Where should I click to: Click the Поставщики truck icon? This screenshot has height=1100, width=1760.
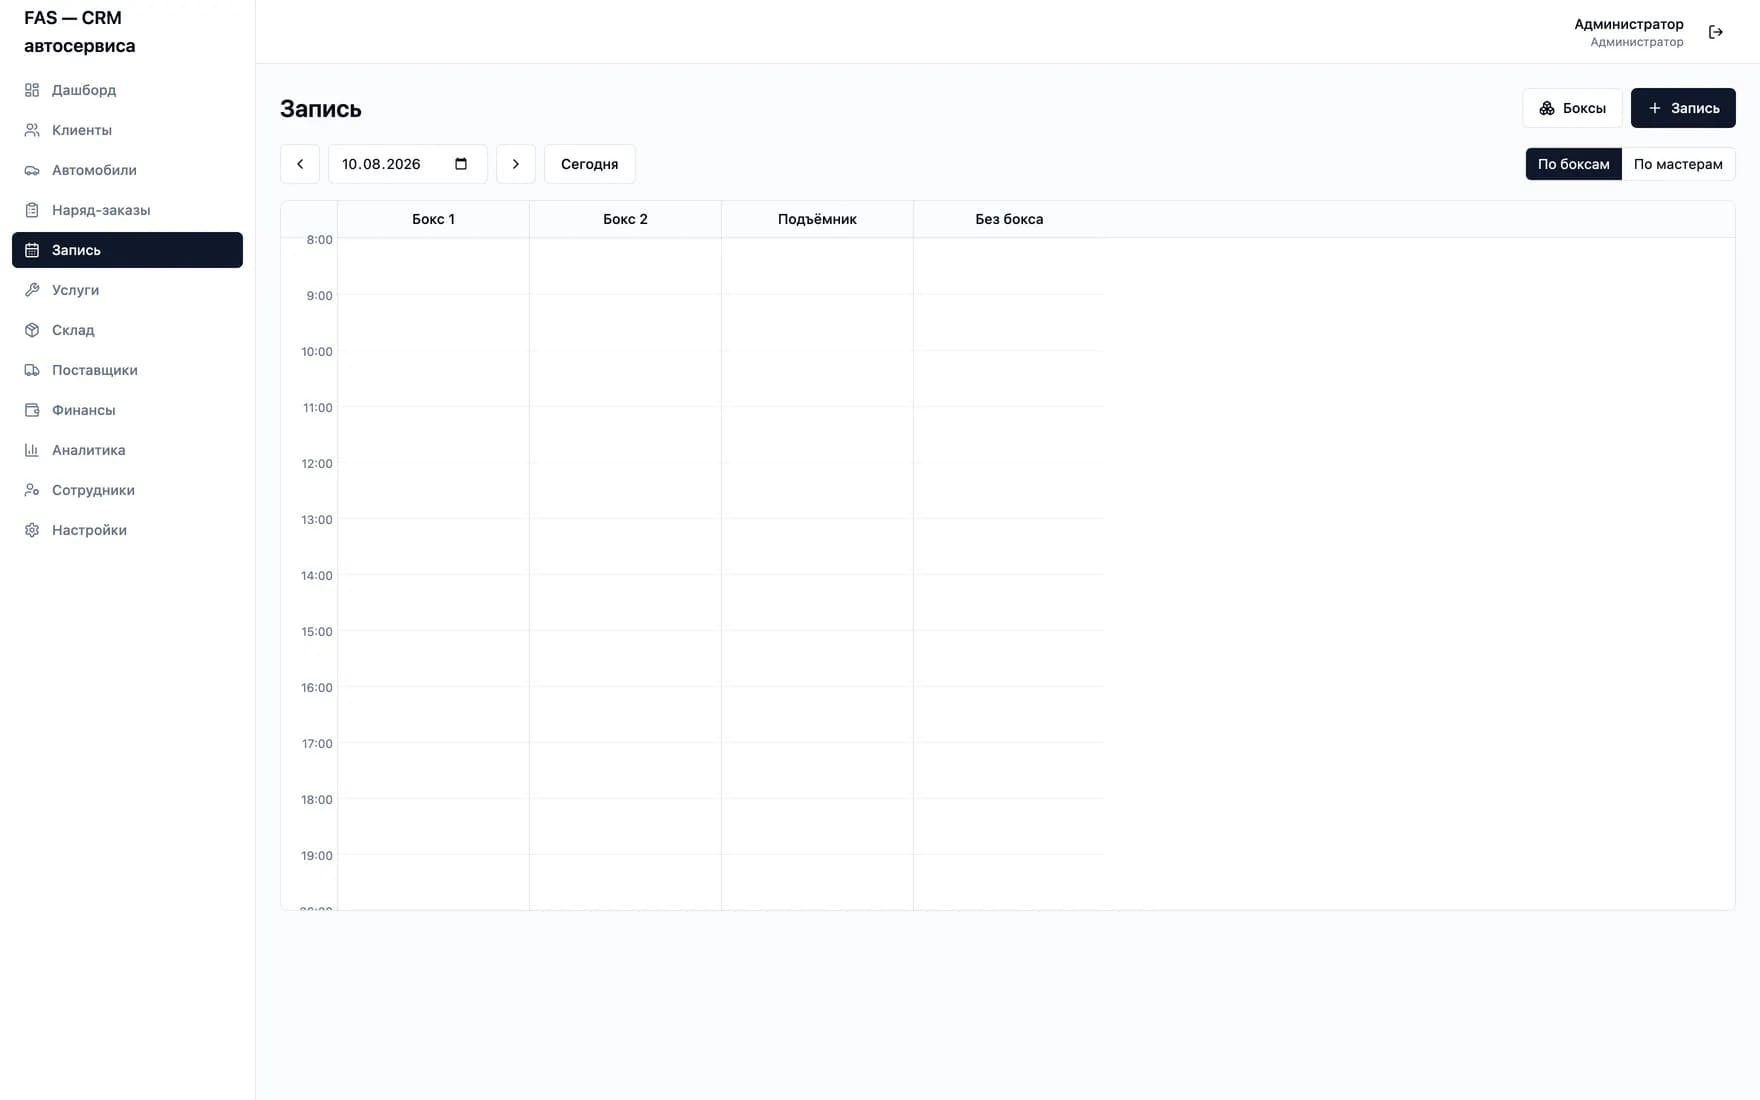(x=32, y=370)
